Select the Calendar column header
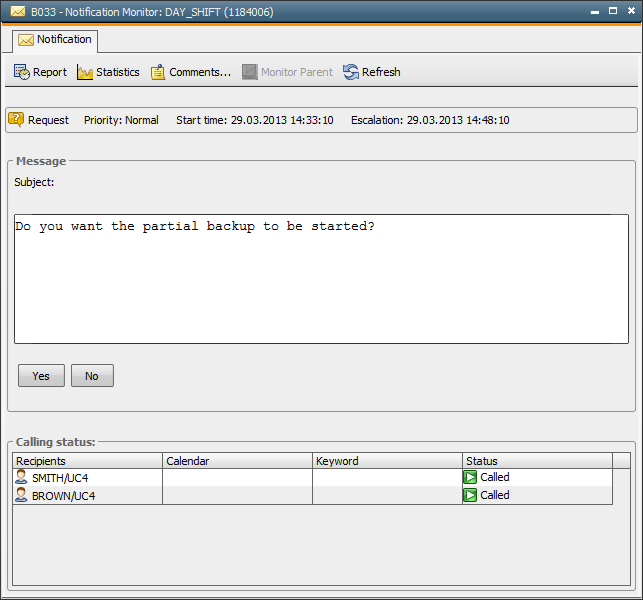Screen dimensions: 643x600 [x=237, y=461]
